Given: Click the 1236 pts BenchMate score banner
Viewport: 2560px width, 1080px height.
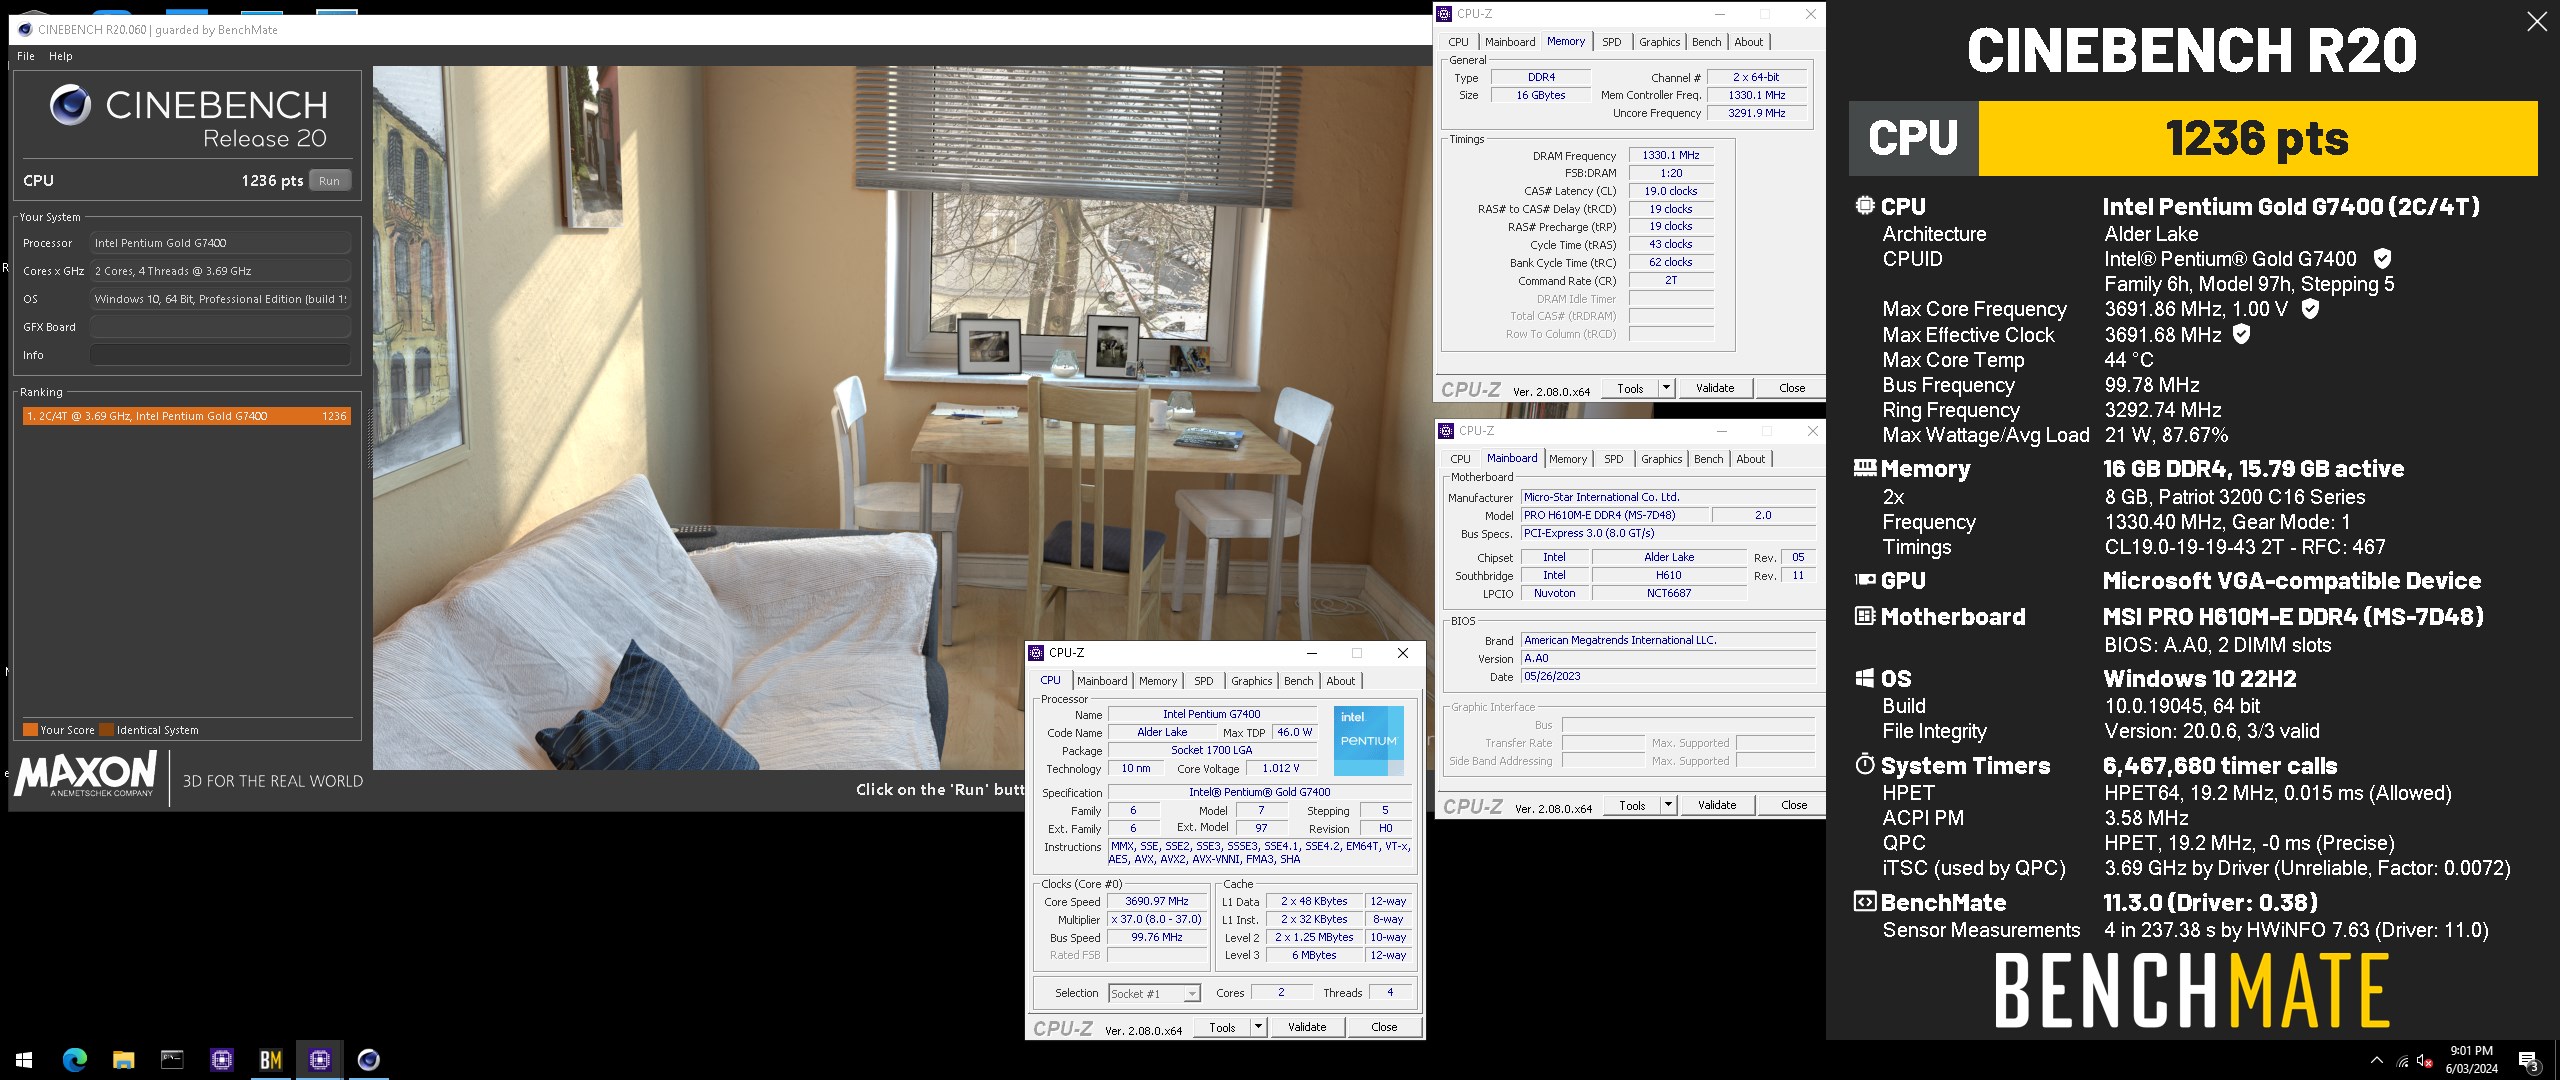Looking at the screenshot, I should (2258, 138).
